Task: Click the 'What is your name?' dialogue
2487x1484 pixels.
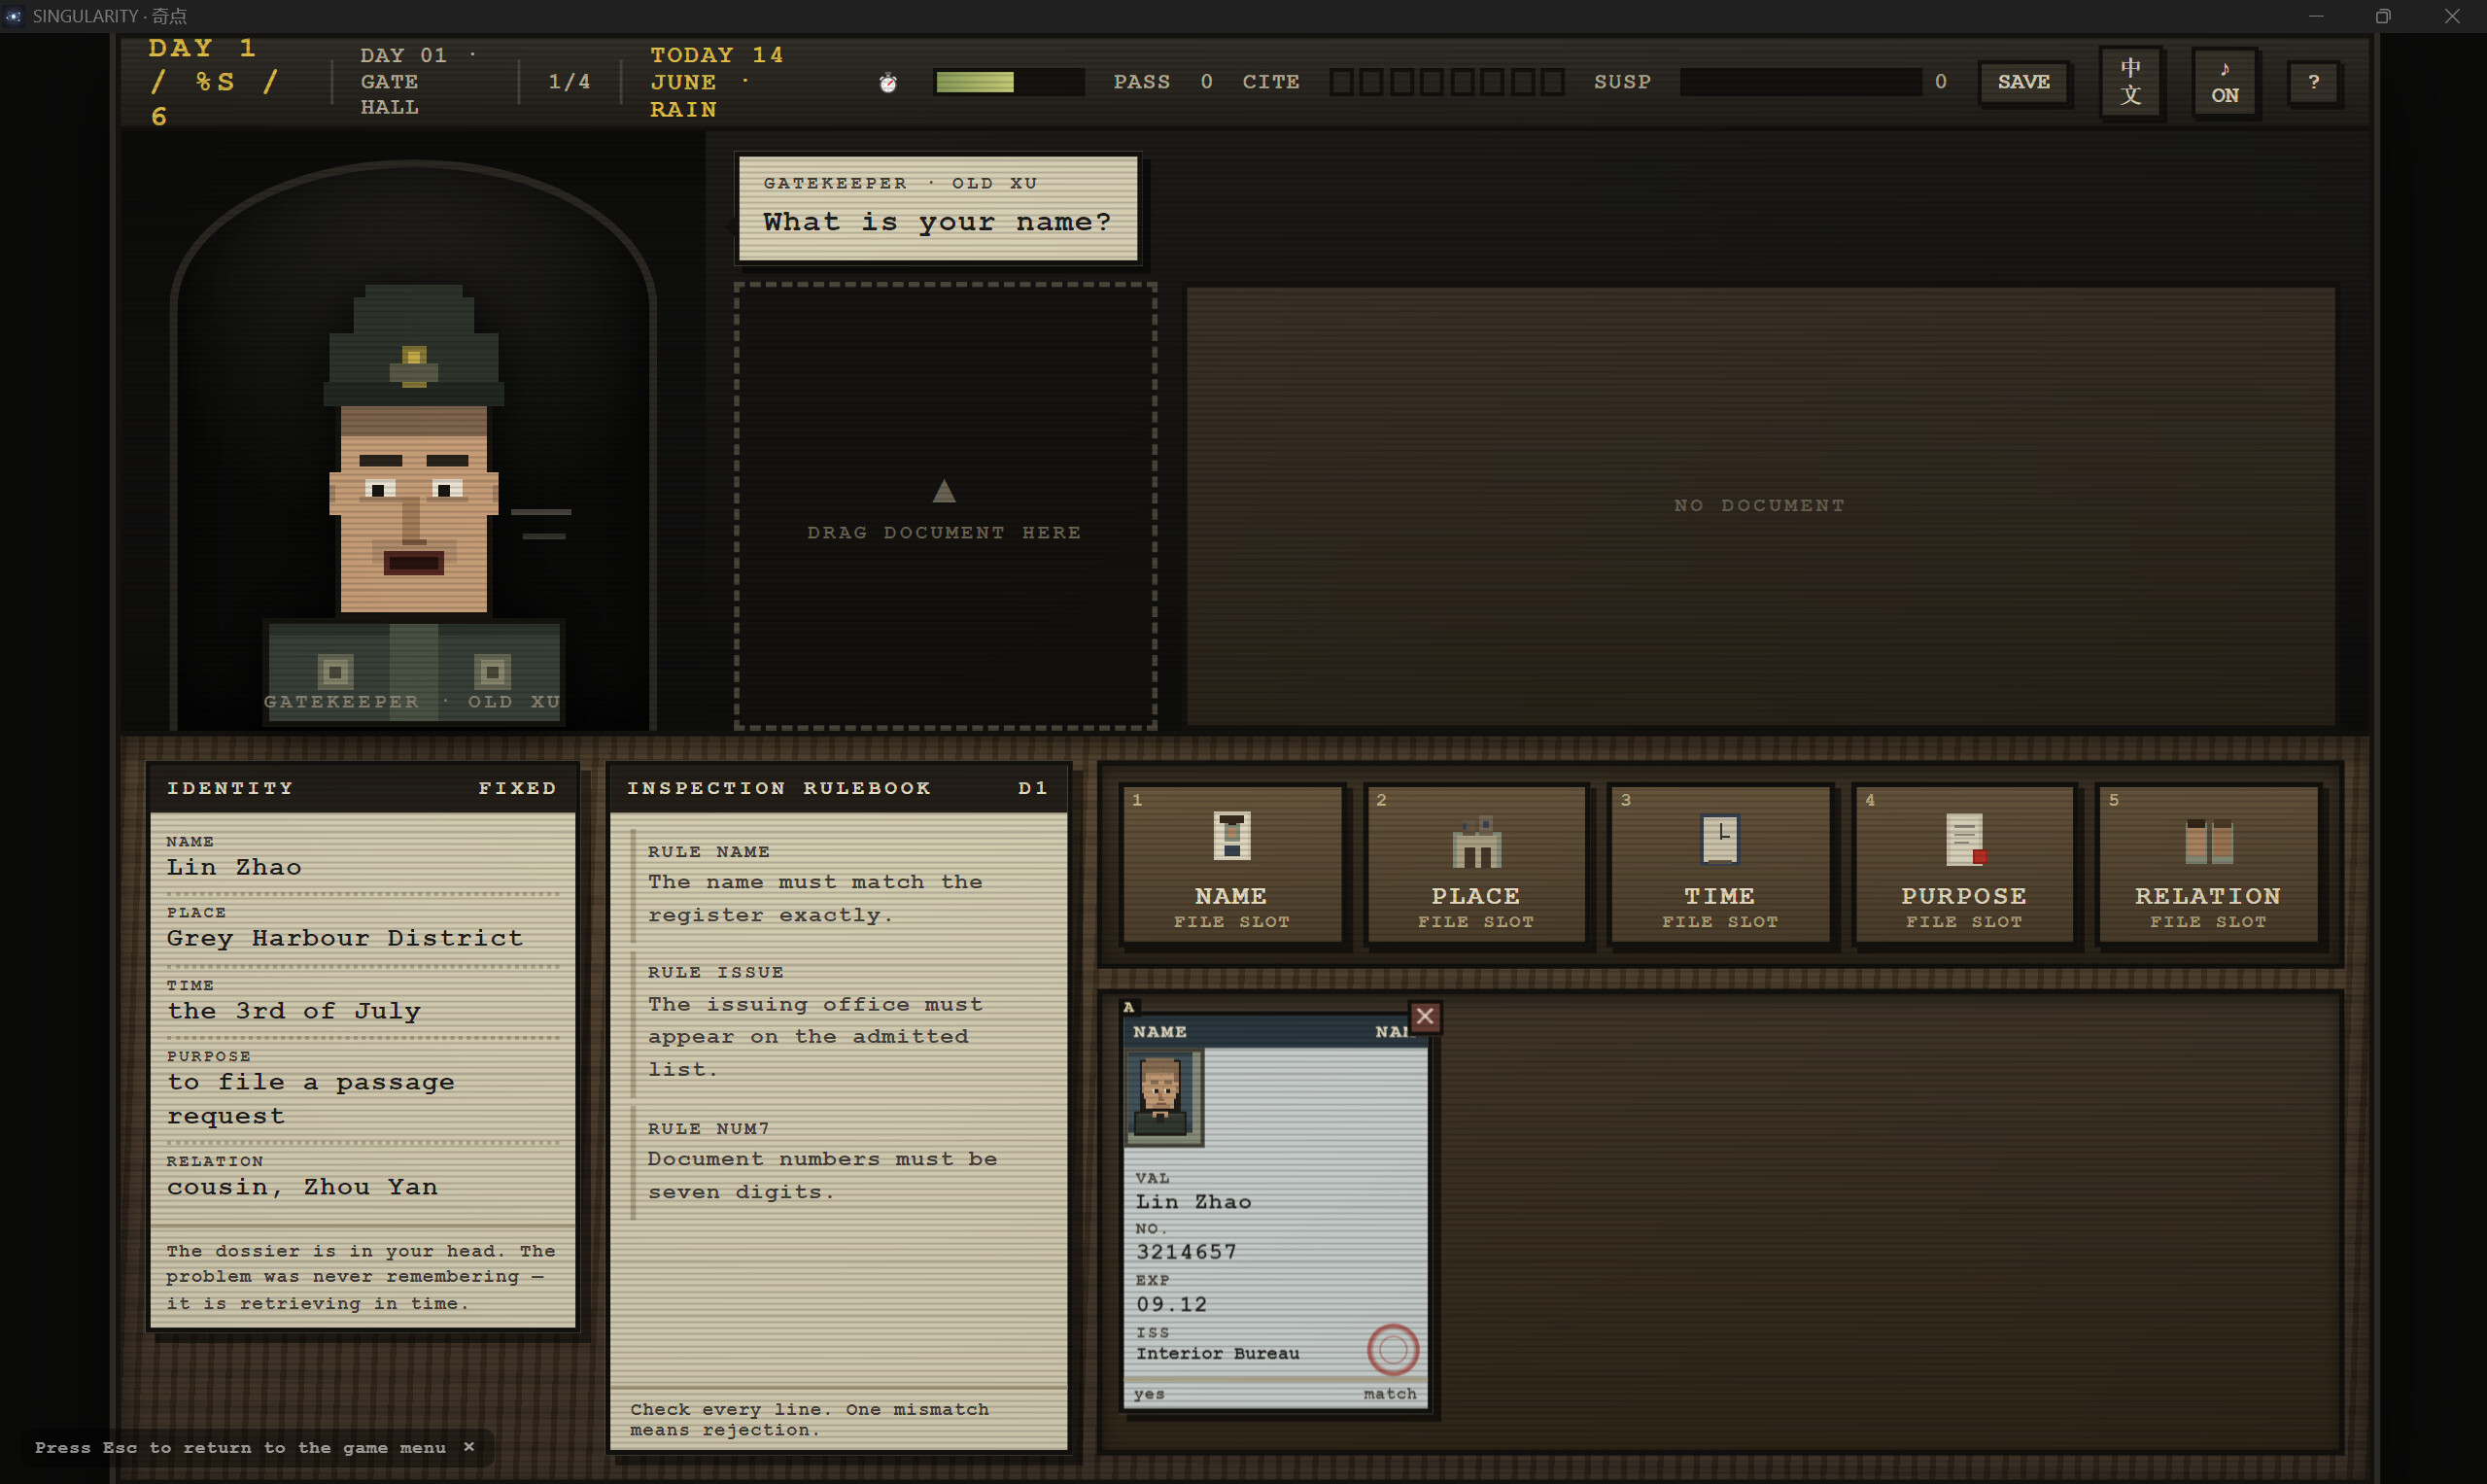Action: point(938,222)
